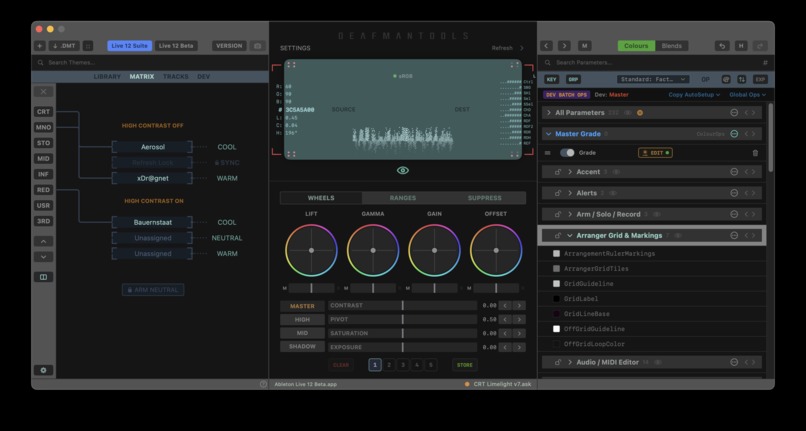Toggle the GRP filter button
The height and width of the screenshot is (431, 806).
[573, 80]
